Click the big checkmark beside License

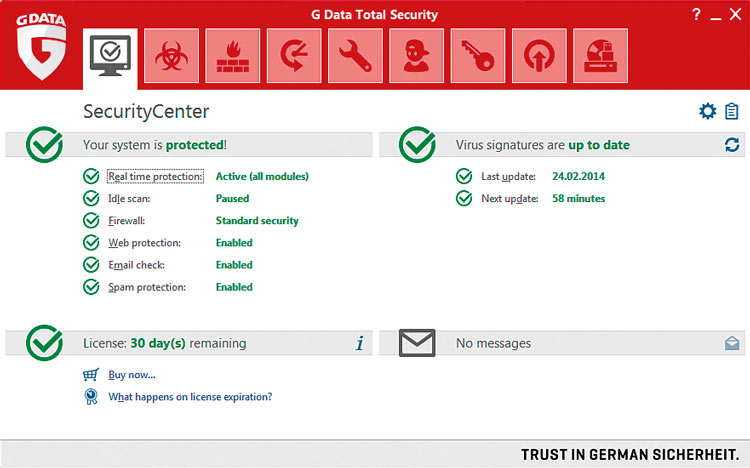coord(44,343)
